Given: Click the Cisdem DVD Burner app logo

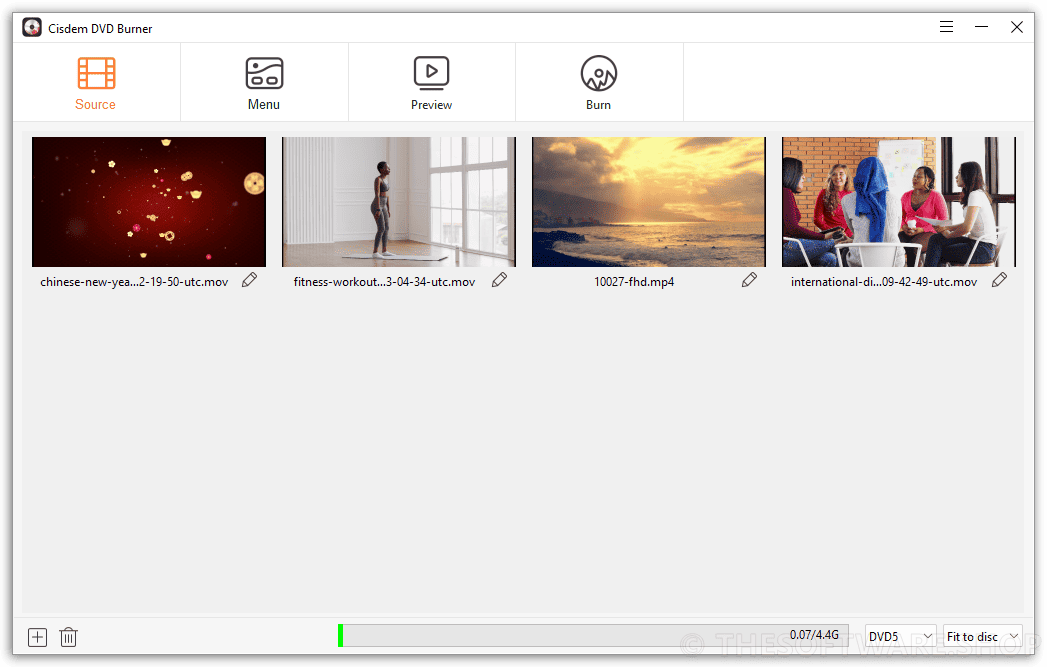Looking at the screenshot, I should (31, 27).
